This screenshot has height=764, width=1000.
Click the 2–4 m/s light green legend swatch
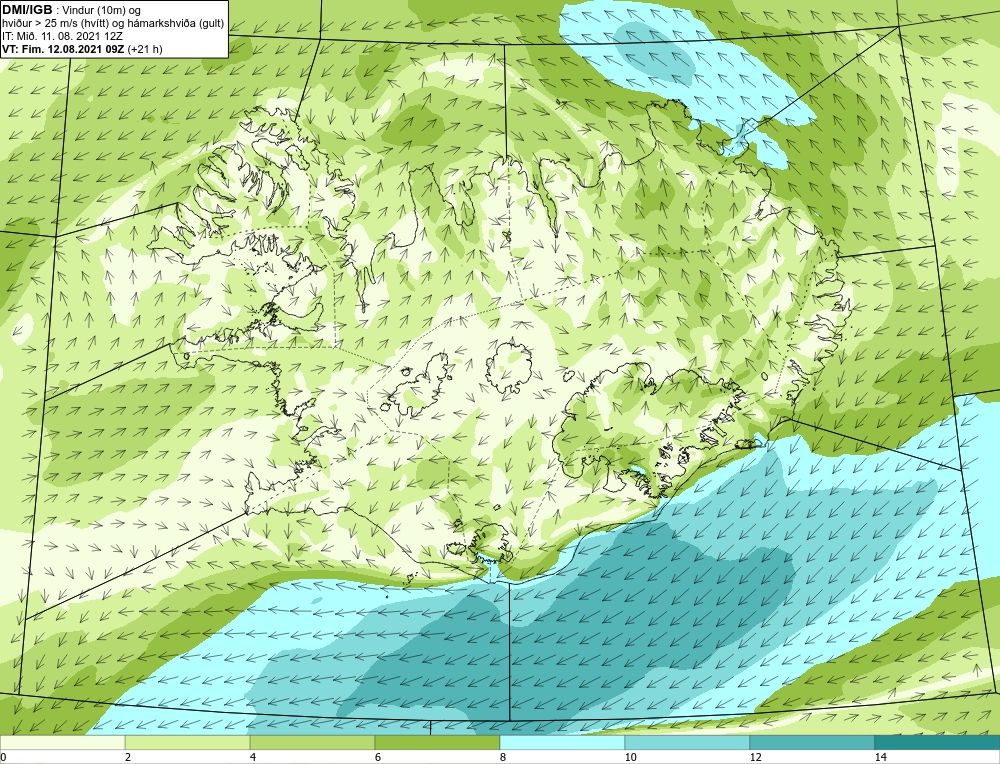188,742
